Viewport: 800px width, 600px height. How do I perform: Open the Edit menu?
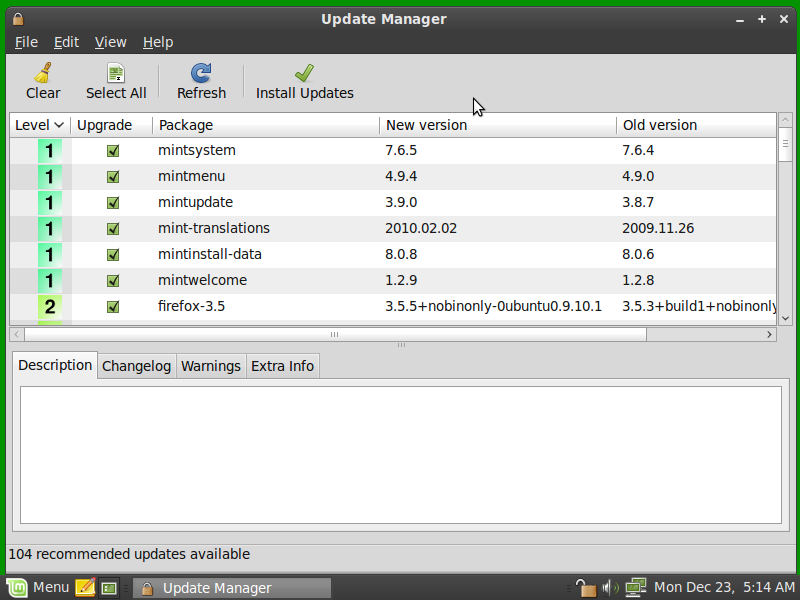pos(66,42)
